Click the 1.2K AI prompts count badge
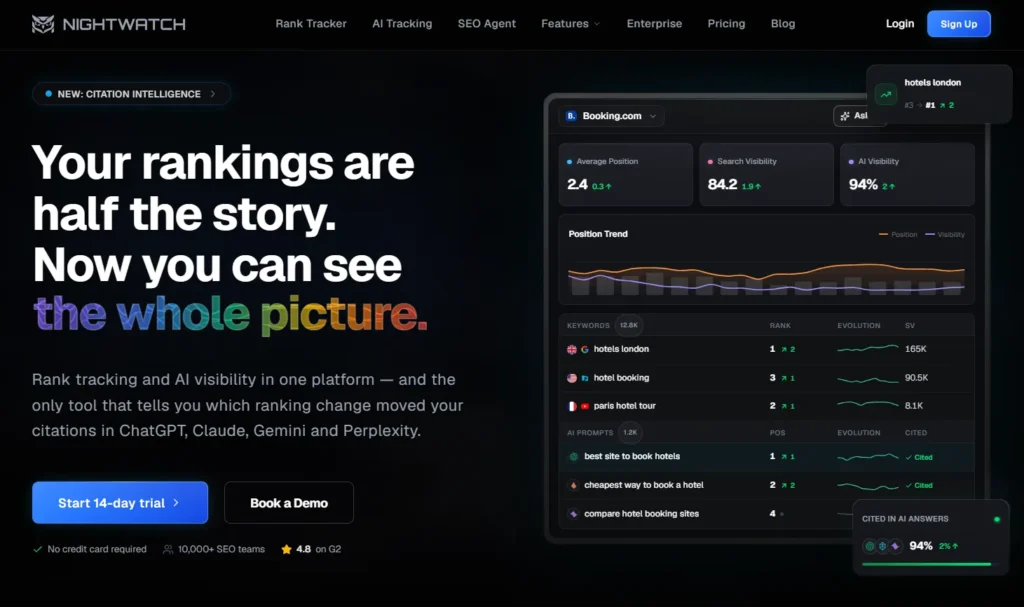The image size is (1024, 607). pos(630,432)
